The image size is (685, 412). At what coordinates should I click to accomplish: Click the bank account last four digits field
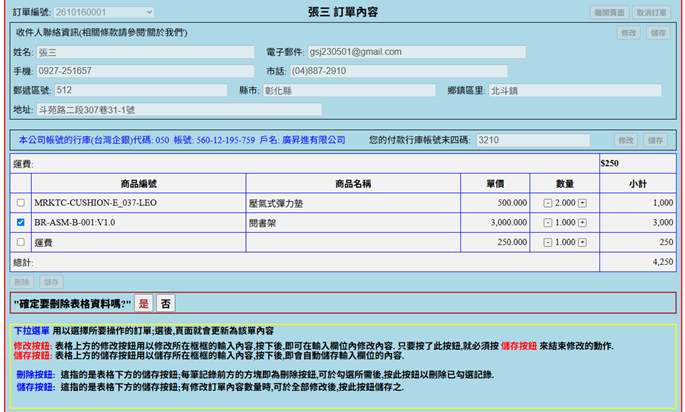point(533,140)
